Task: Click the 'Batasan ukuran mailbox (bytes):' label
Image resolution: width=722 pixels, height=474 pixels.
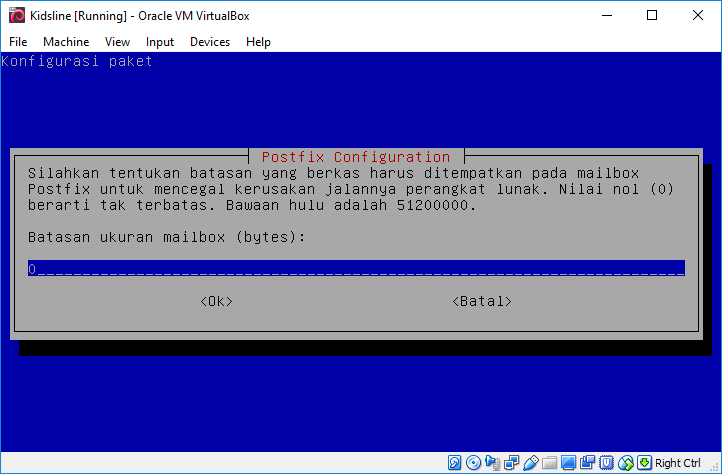Action: click(167, 237)
